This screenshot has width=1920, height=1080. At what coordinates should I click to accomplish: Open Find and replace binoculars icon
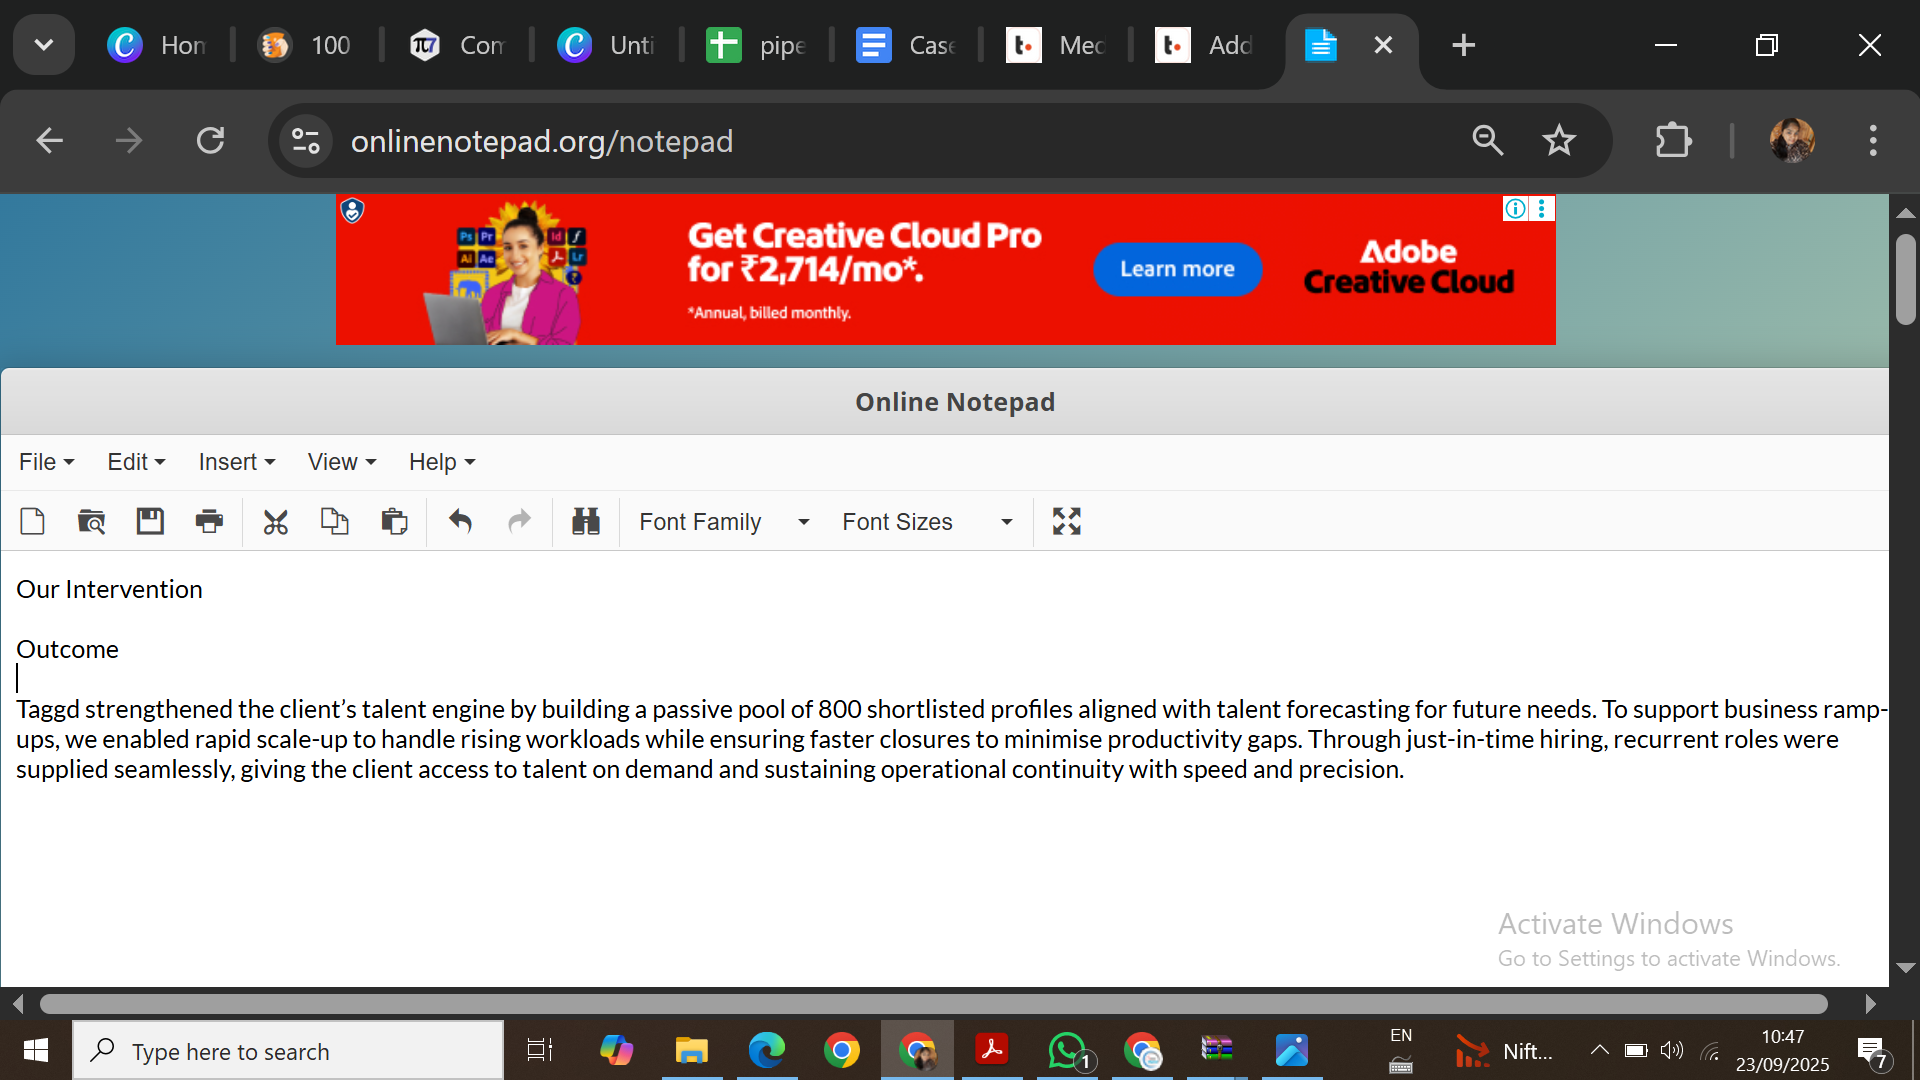pos(586,521)
